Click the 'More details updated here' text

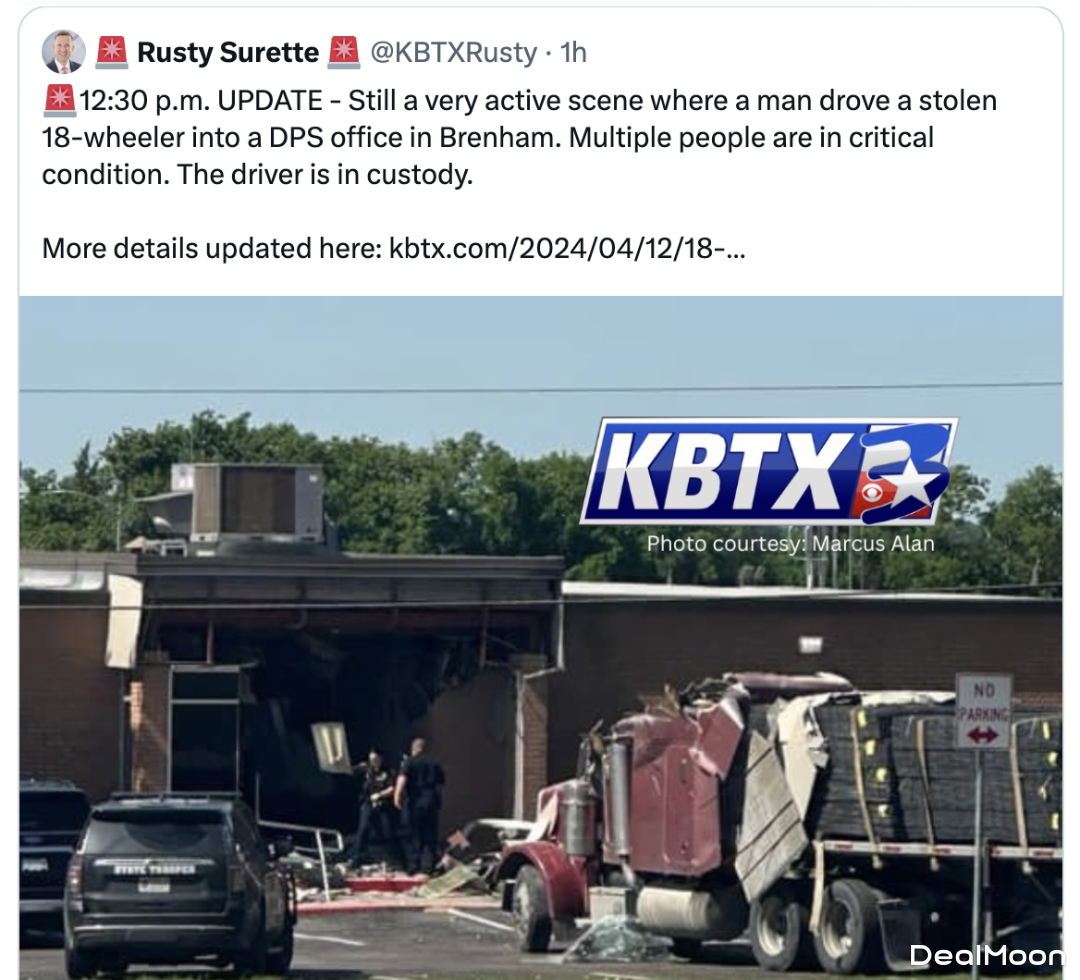point(211,248)
